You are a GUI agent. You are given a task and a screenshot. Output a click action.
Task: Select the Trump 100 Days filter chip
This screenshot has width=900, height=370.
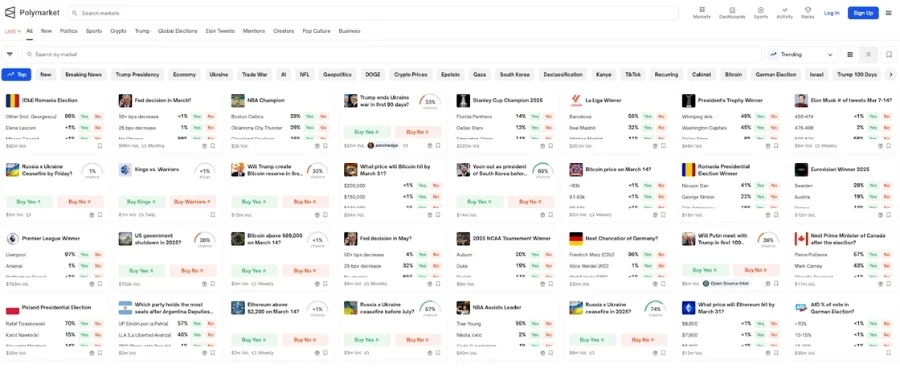coord(857,75)
